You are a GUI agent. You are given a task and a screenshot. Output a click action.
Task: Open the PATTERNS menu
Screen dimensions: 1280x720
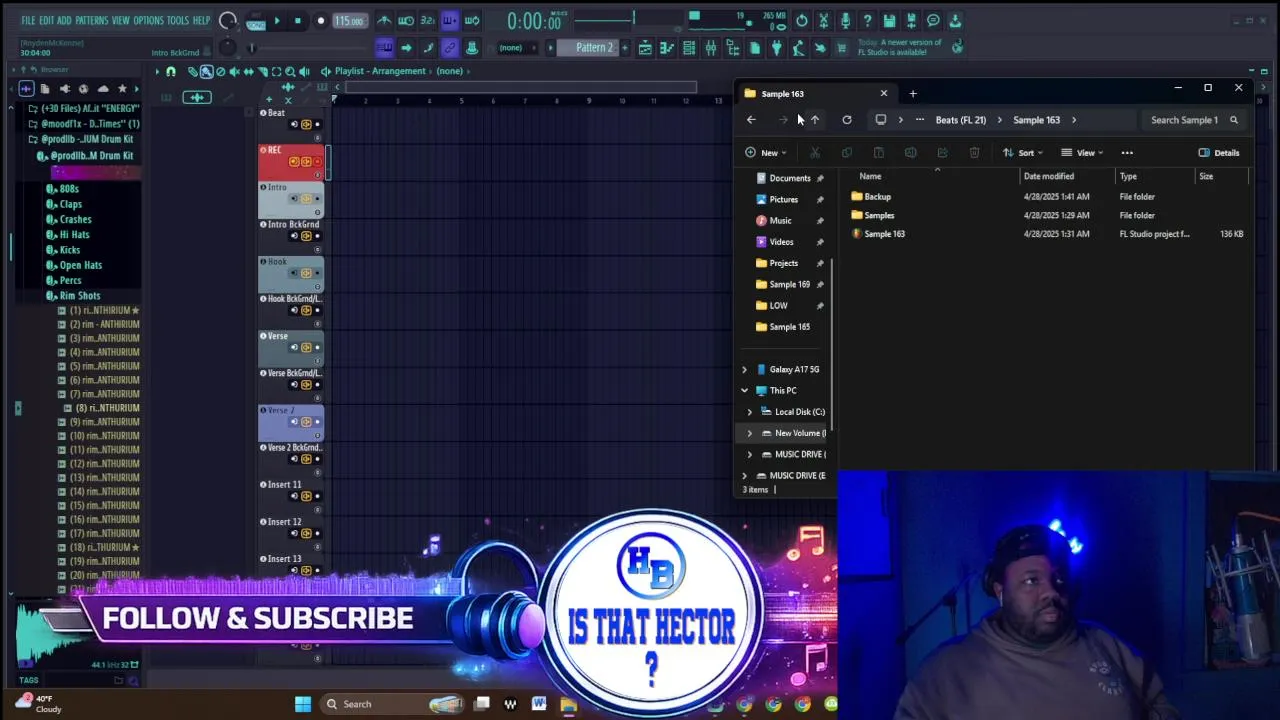[x=91, y=20]
